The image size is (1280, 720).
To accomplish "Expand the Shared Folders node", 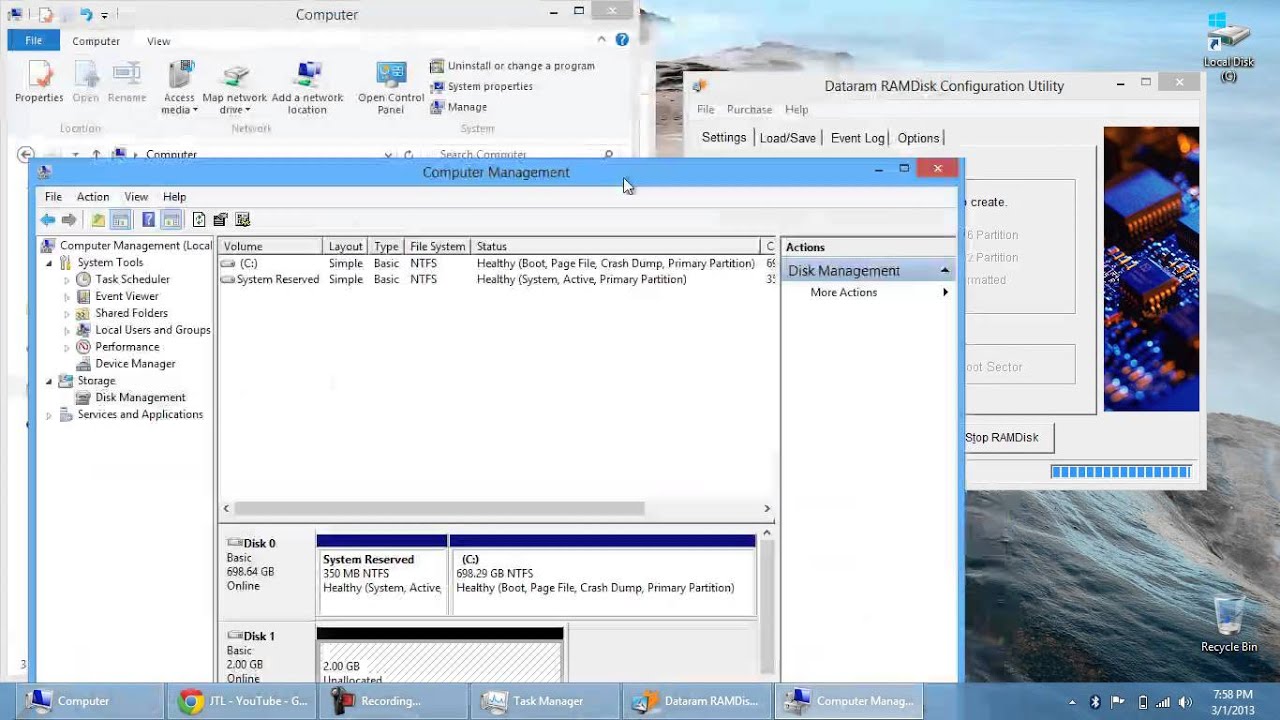I will 67,314.
